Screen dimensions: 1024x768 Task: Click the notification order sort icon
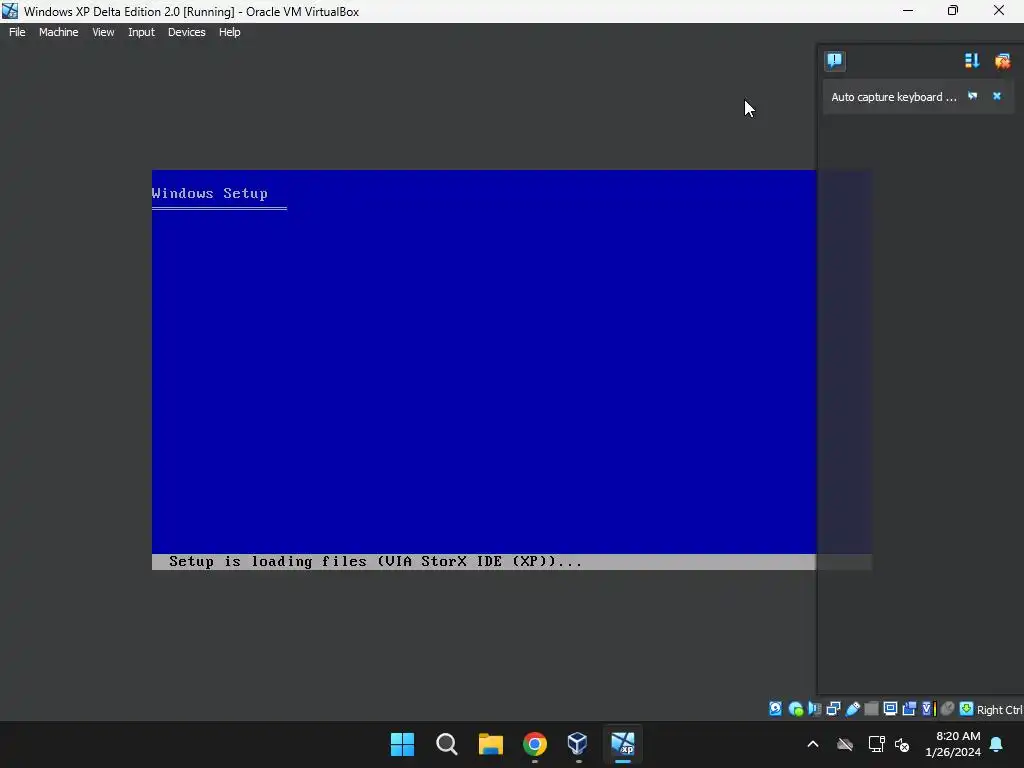pos(972,61)
